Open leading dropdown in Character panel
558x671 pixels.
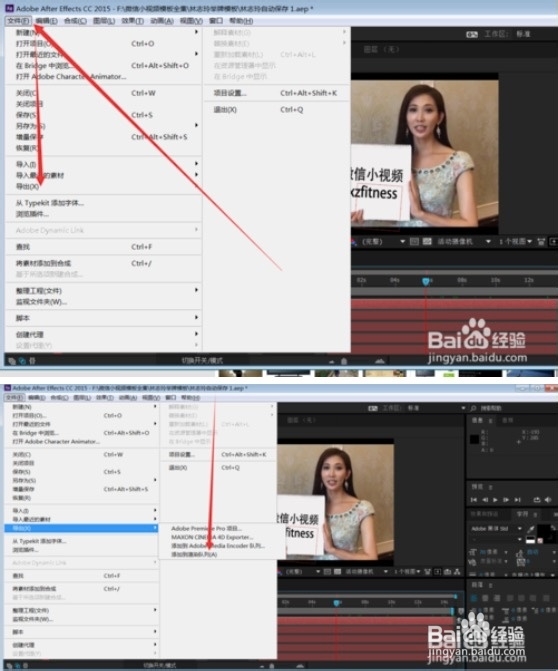coord(554,552)
